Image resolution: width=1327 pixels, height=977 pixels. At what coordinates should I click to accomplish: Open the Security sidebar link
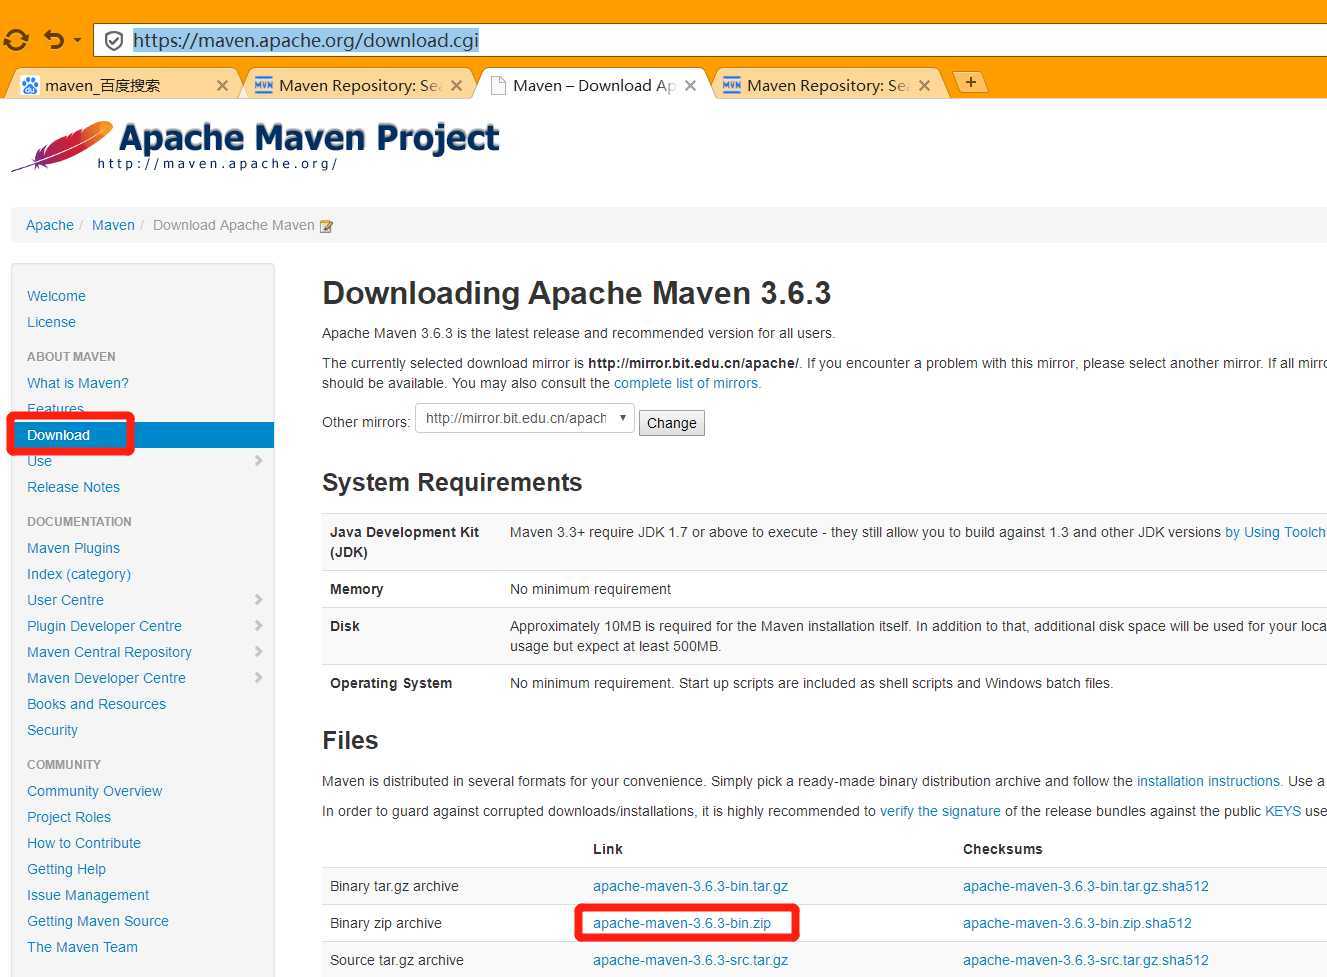pyautogui.click(x=52, y=730)
